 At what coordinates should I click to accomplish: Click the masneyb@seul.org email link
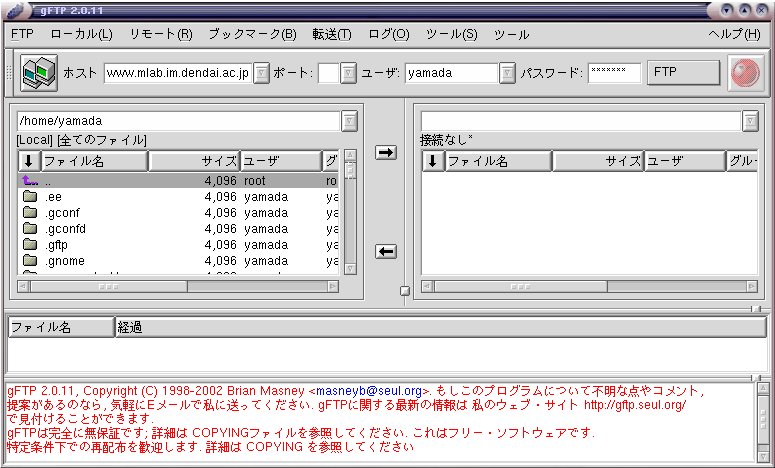[369, 391]
